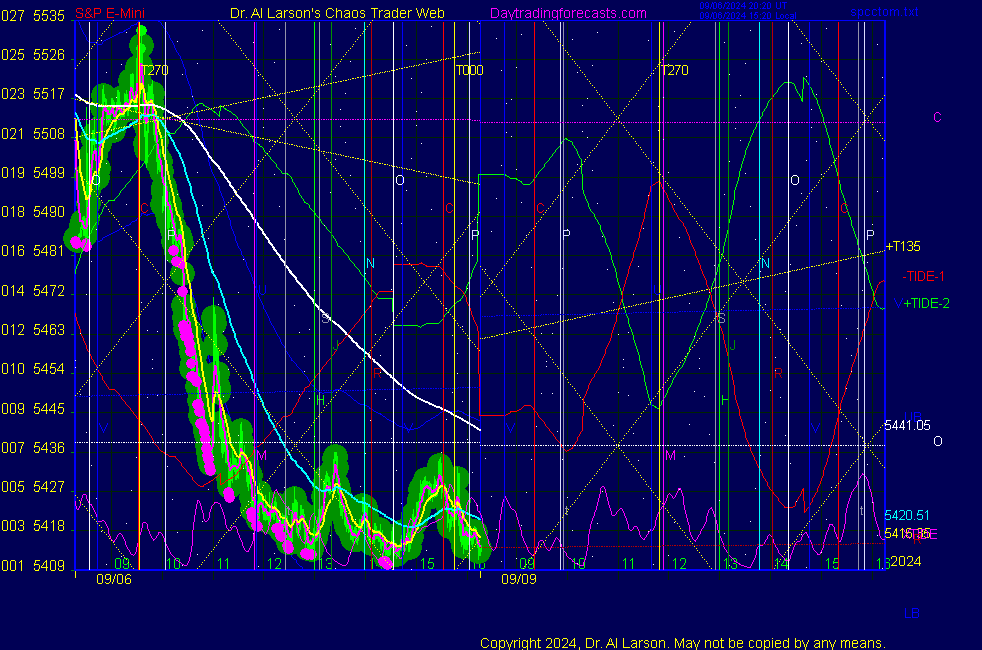This screenshot has height=650, width=982.
Task: Select the "012 5463" price axis label
Action: 33,329
